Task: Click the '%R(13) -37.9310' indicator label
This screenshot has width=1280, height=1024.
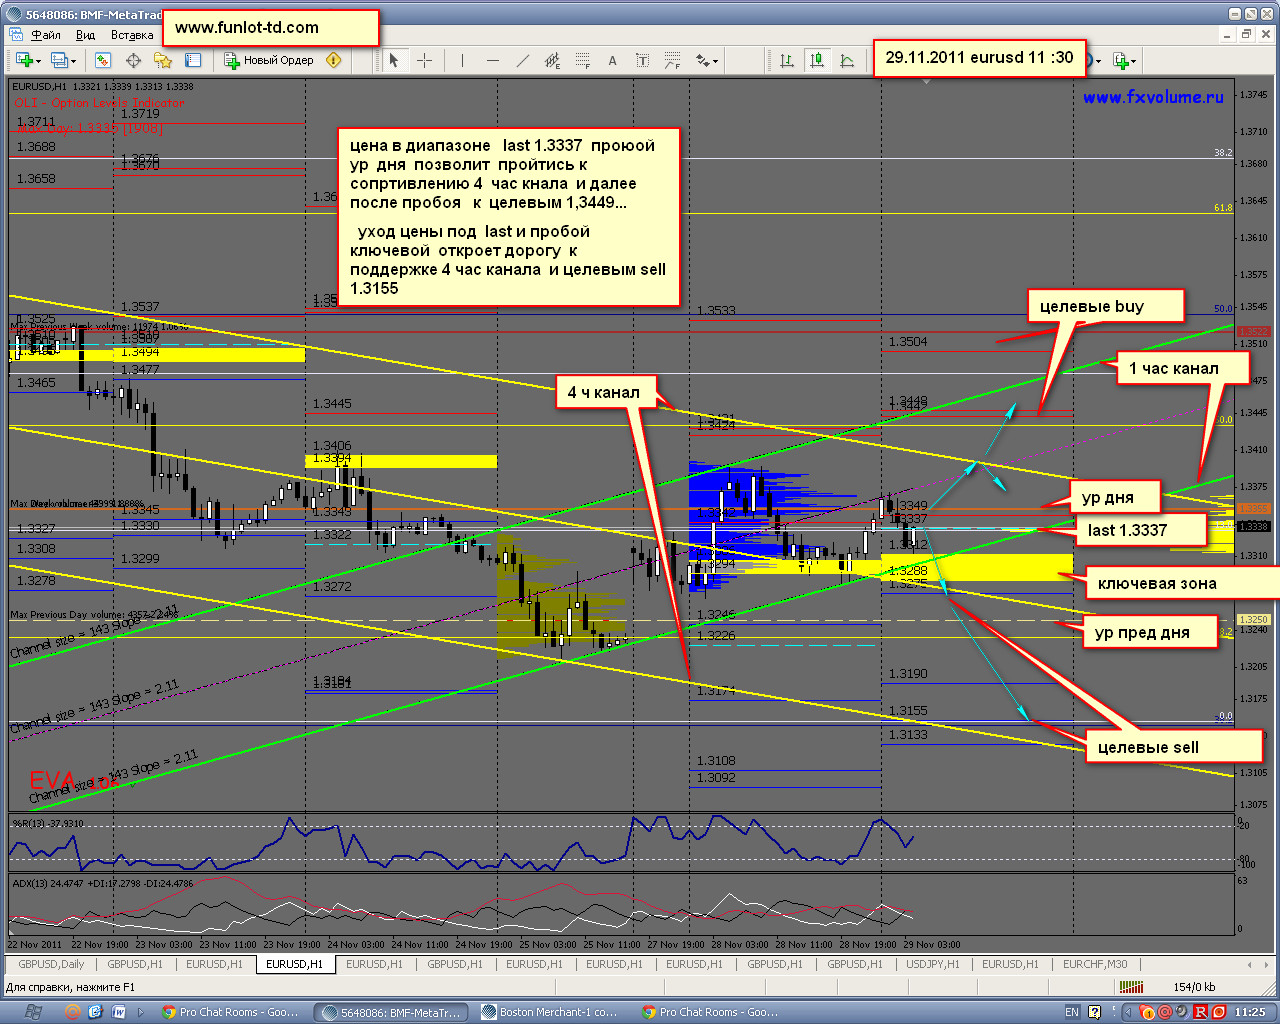Action: tap(47, 823)
